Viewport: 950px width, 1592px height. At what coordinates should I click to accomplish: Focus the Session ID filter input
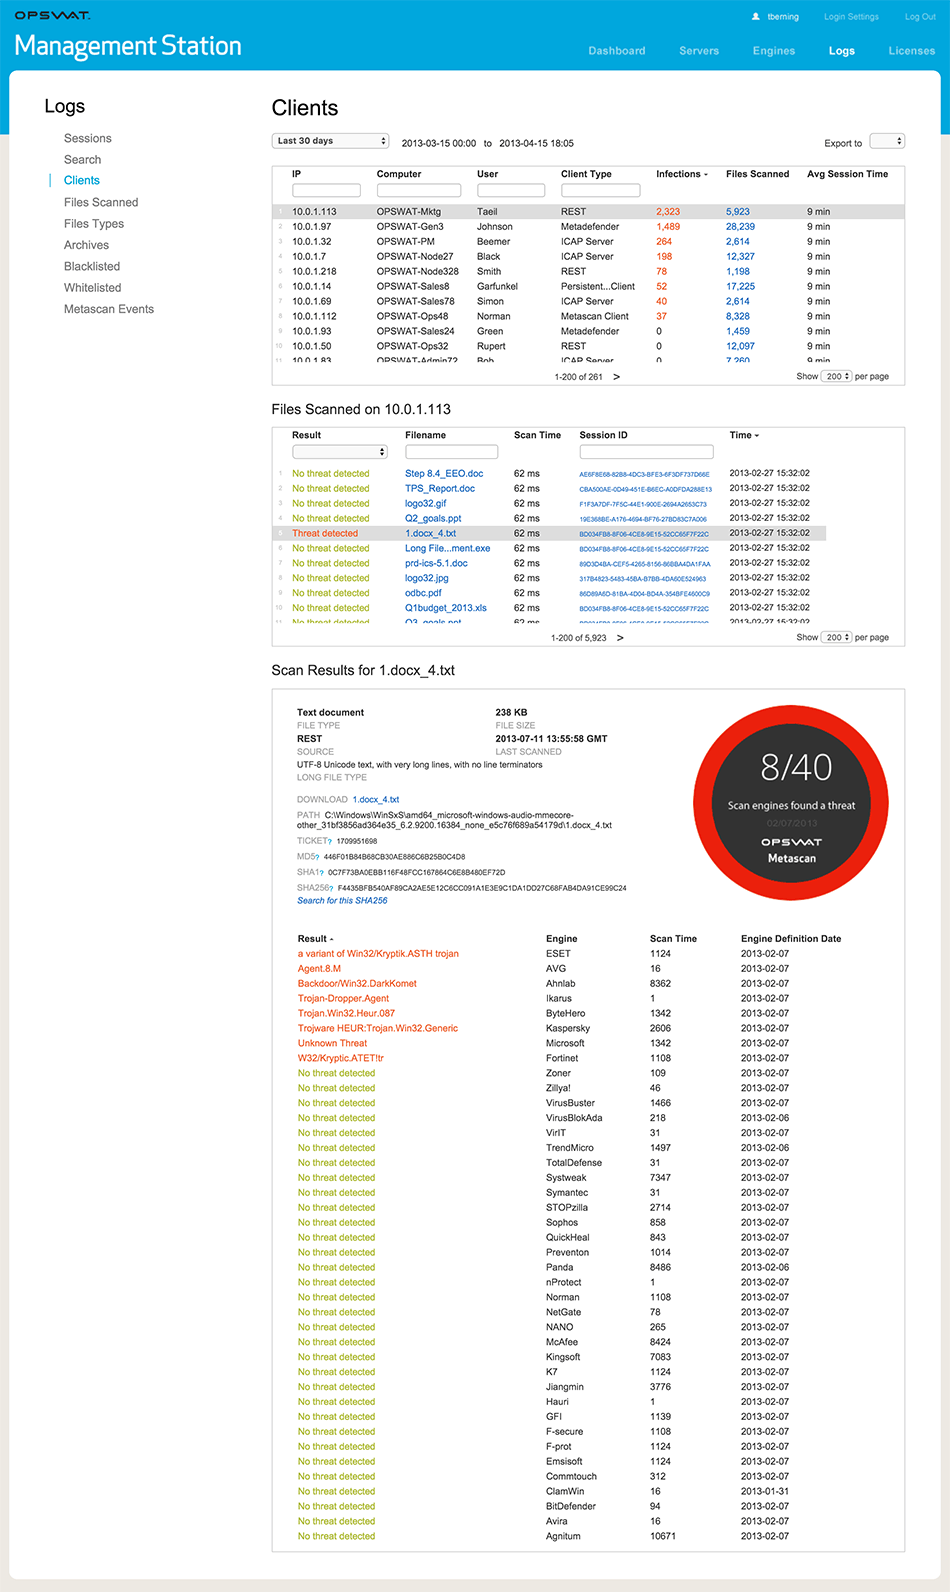646,452
